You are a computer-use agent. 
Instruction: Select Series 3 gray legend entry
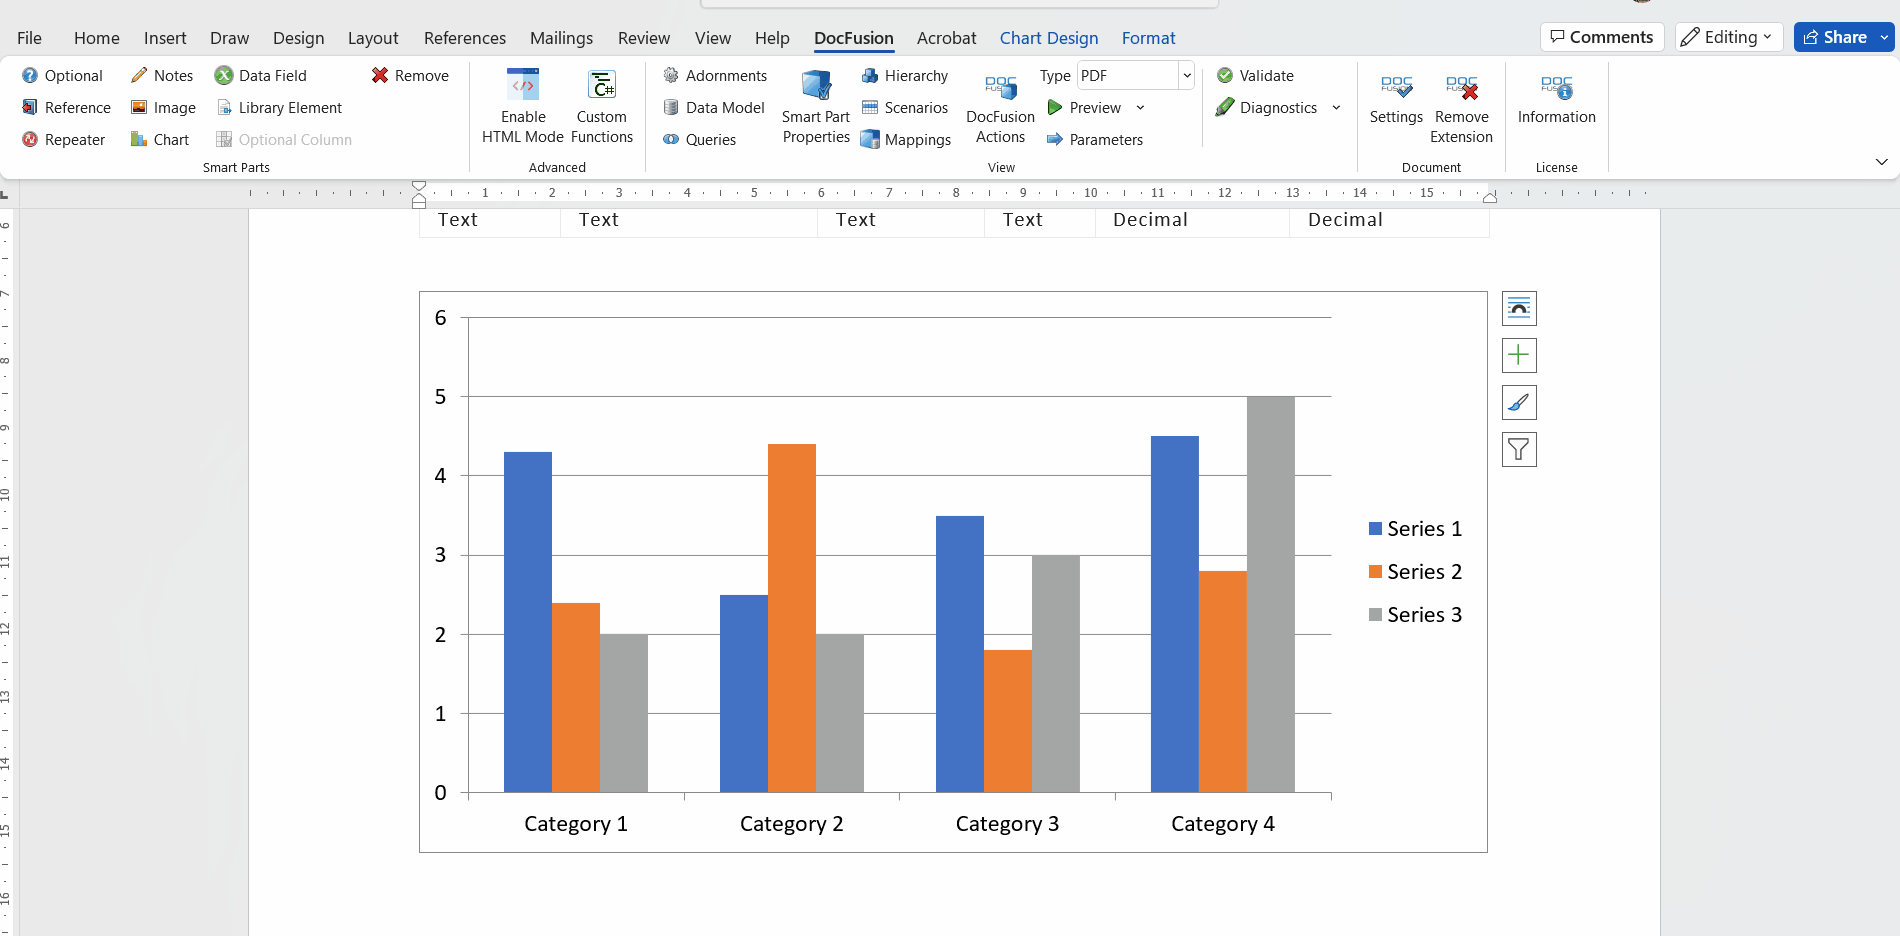(1415, 615)
